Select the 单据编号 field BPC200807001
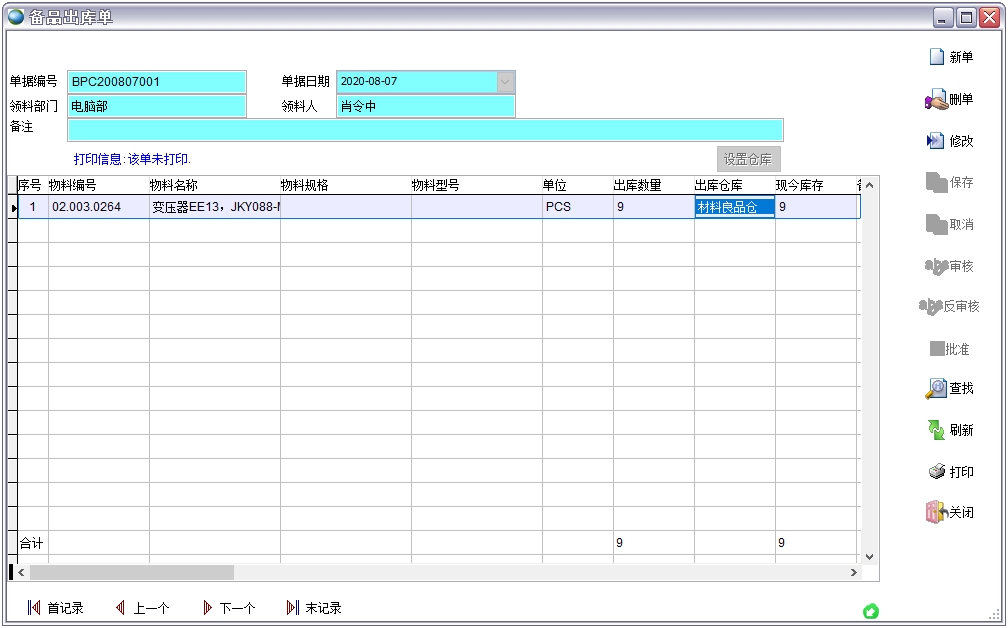The image size is (1008, 628). [156, 82]
